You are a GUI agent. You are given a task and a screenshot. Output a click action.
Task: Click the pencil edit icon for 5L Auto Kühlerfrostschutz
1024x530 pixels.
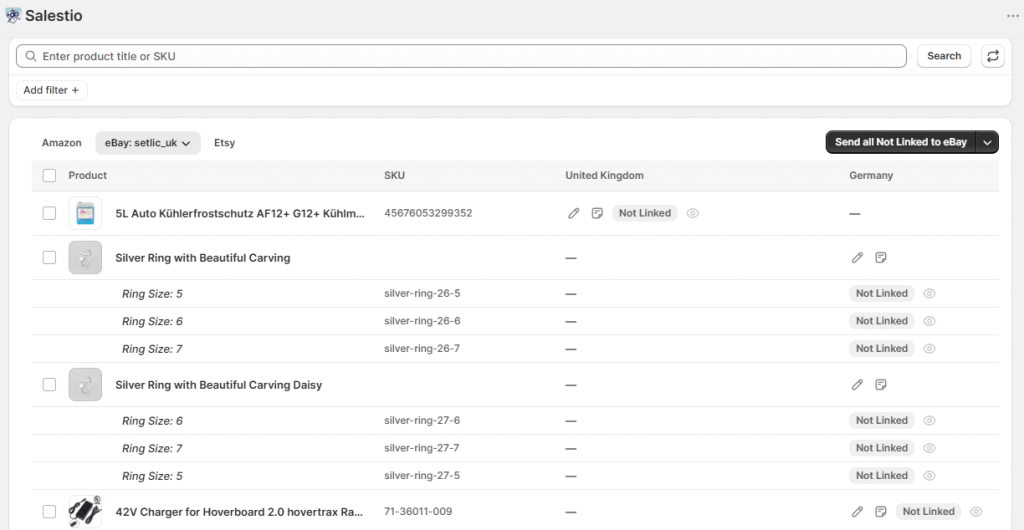(x=574, y=213)
